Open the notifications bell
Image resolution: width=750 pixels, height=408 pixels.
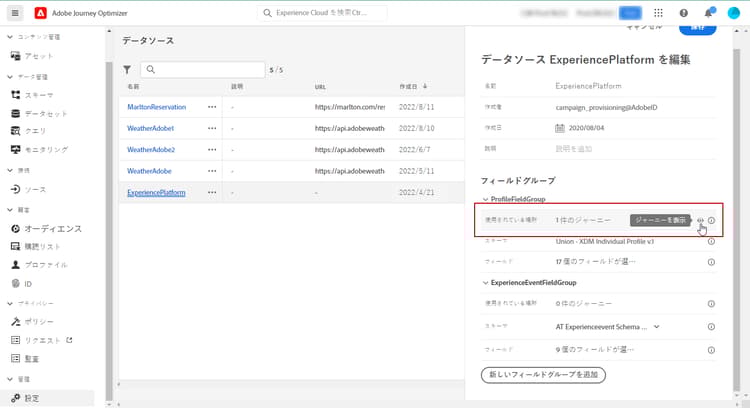[x=708, y=13]
